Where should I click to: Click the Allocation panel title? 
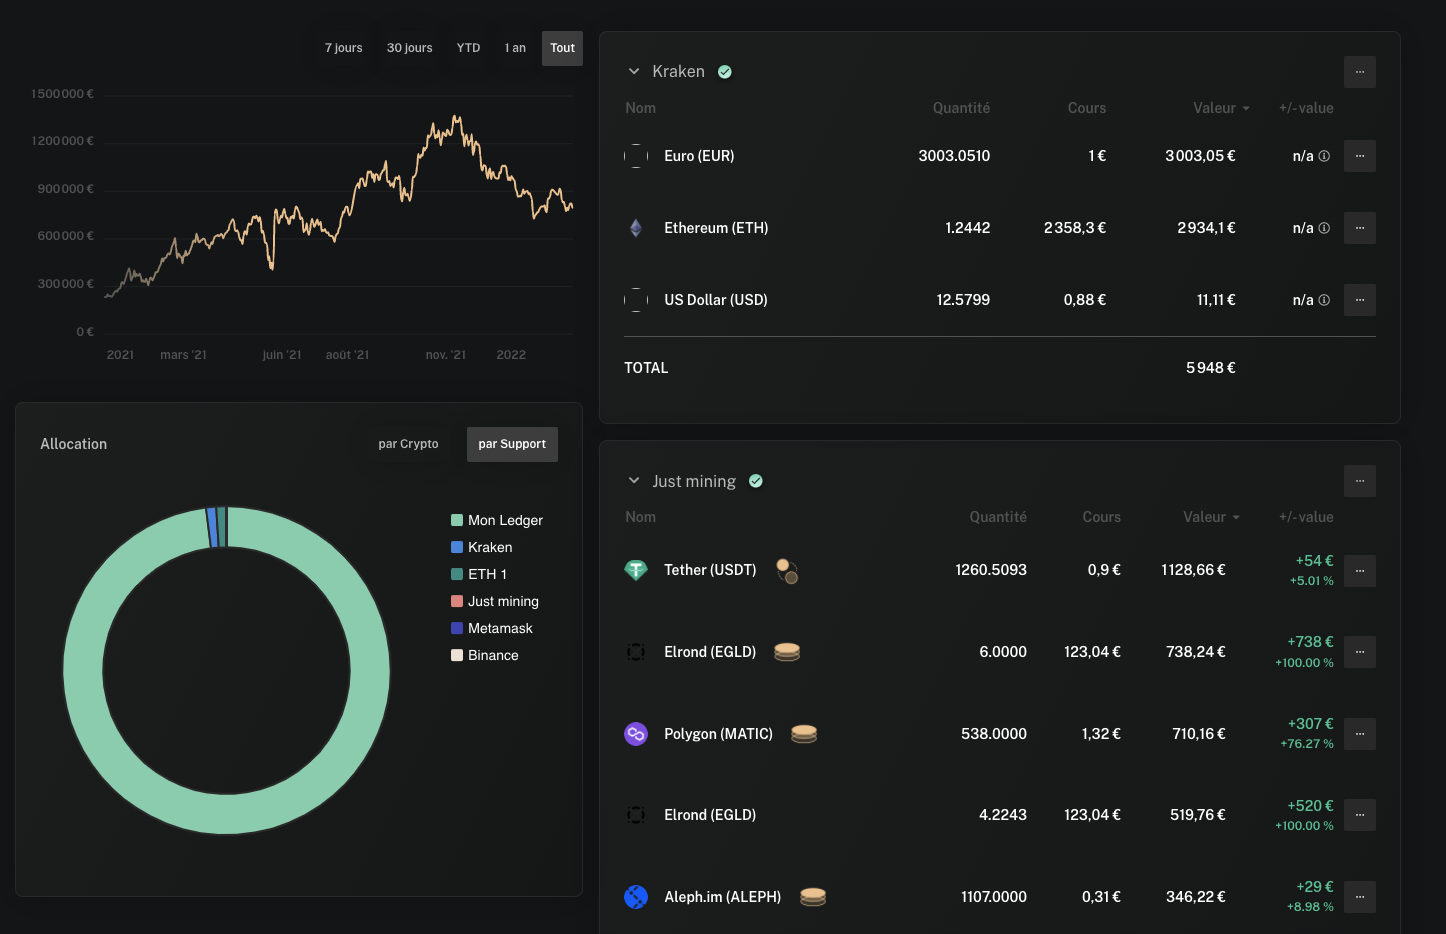point(74,444)
